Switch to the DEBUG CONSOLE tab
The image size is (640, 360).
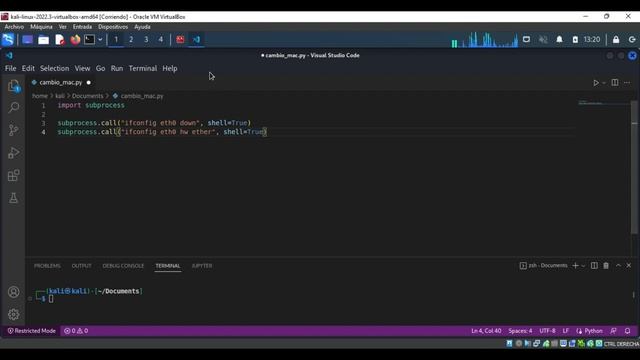click(x=123, y=266)
